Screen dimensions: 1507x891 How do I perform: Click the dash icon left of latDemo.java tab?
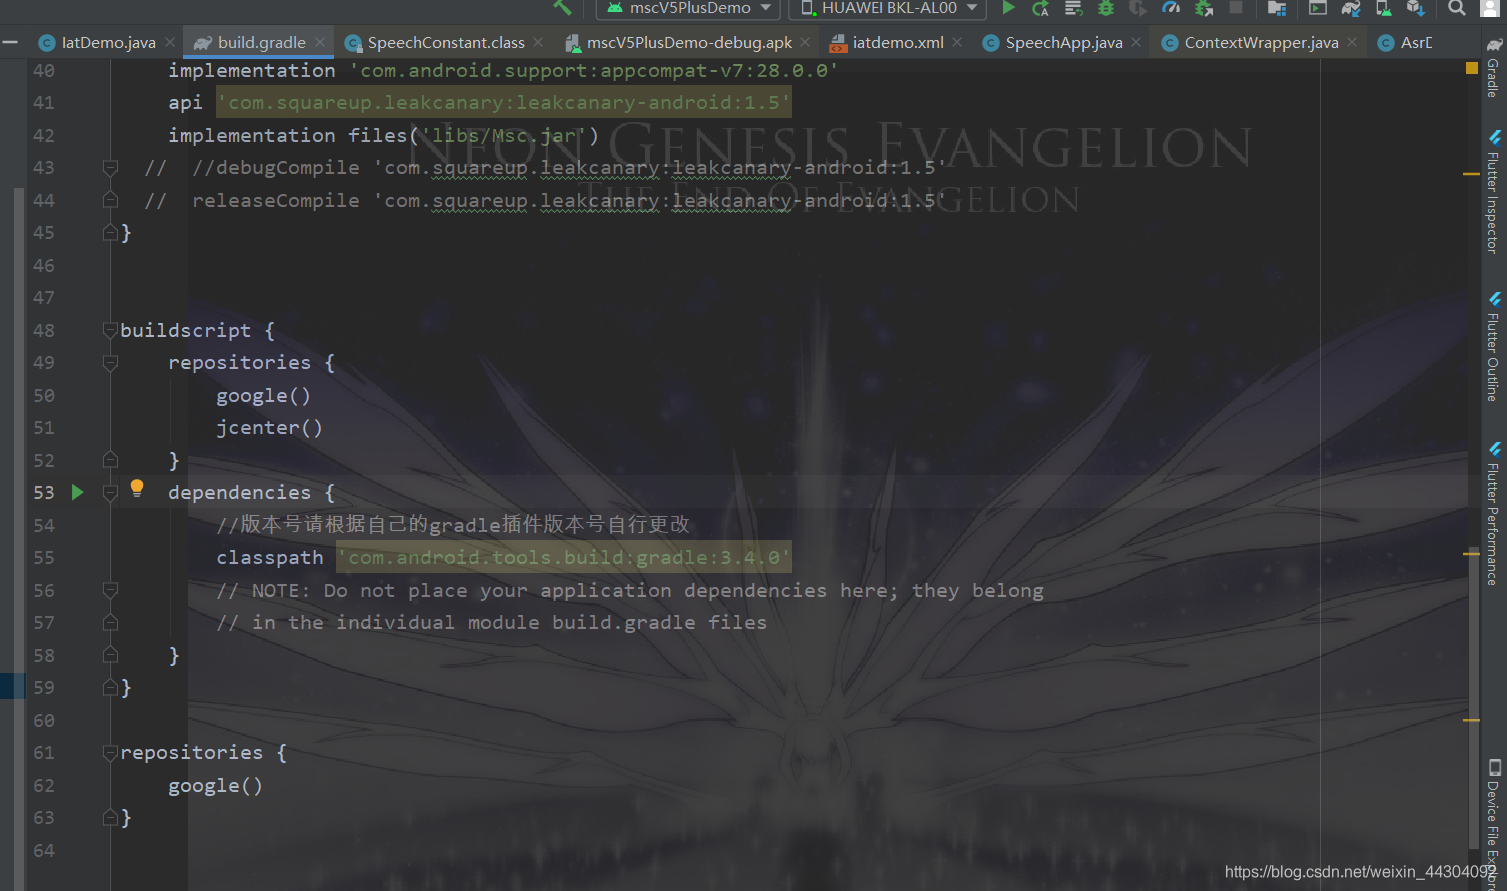(10, 42)
